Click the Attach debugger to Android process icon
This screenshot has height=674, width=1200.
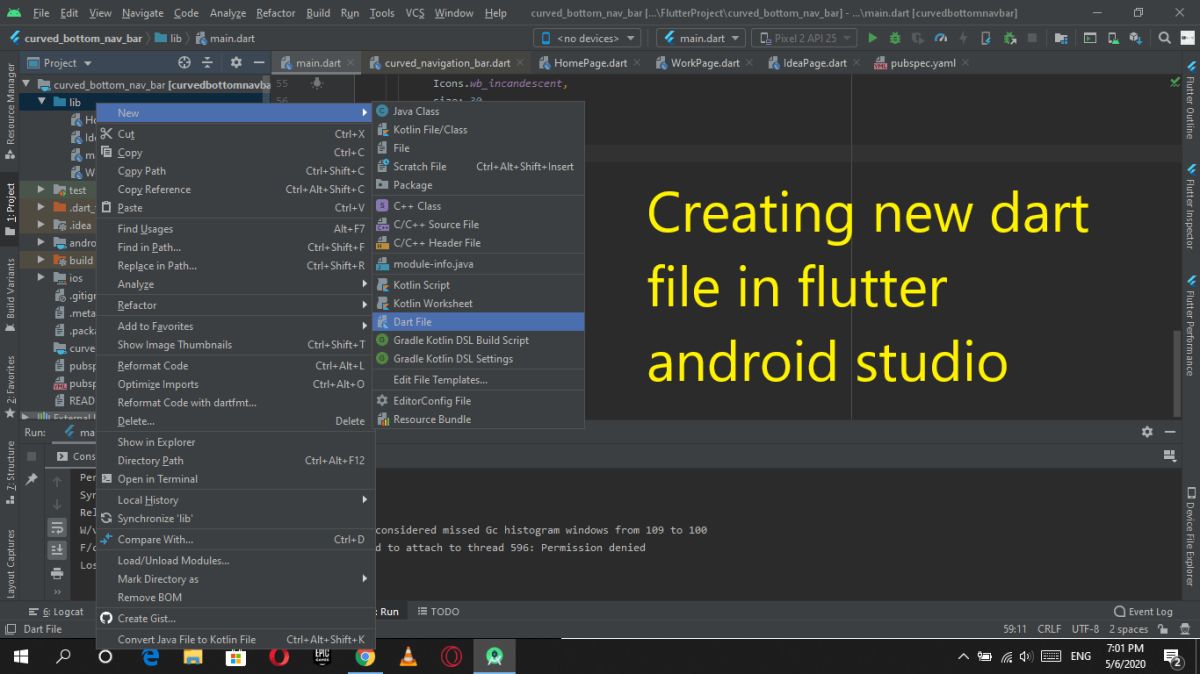(1010, 38)
